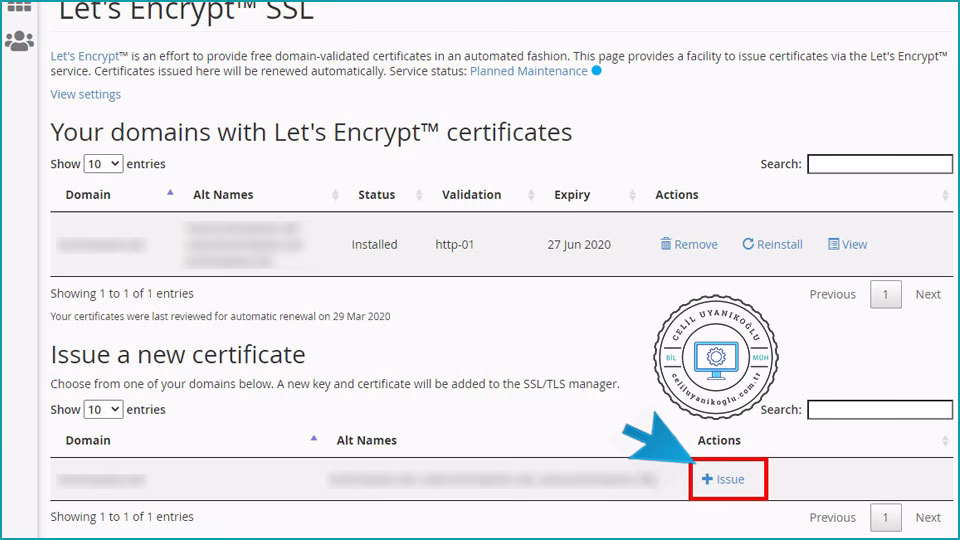Image resolution: width=960 pixels, height=540 pixels.
Task: Sort new certificate table by Alt Names header
Action: [366, 440]
